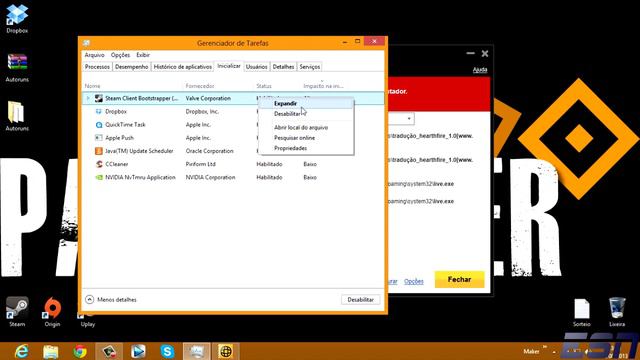Click the Desabilitar button at bottom

(x=360, y=300)
